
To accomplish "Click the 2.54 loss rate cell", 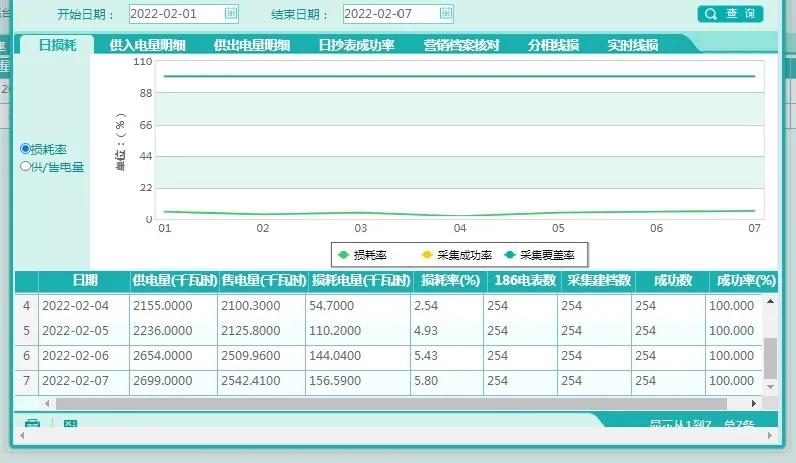I will coord(447,306).
